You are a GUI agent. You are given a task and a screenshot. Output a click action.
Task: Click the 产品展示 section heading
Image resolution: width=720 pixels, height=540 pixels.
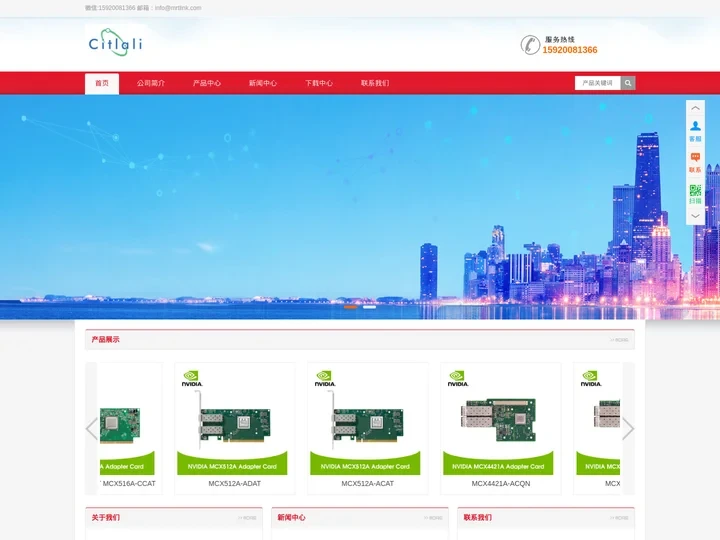106,339
